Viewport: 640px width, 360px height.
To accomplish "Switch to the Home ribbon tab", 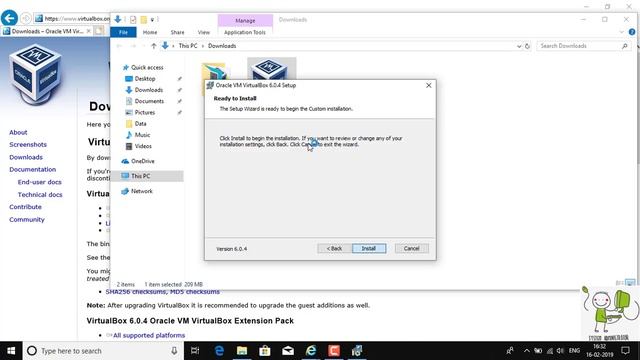I will (150, 32).
